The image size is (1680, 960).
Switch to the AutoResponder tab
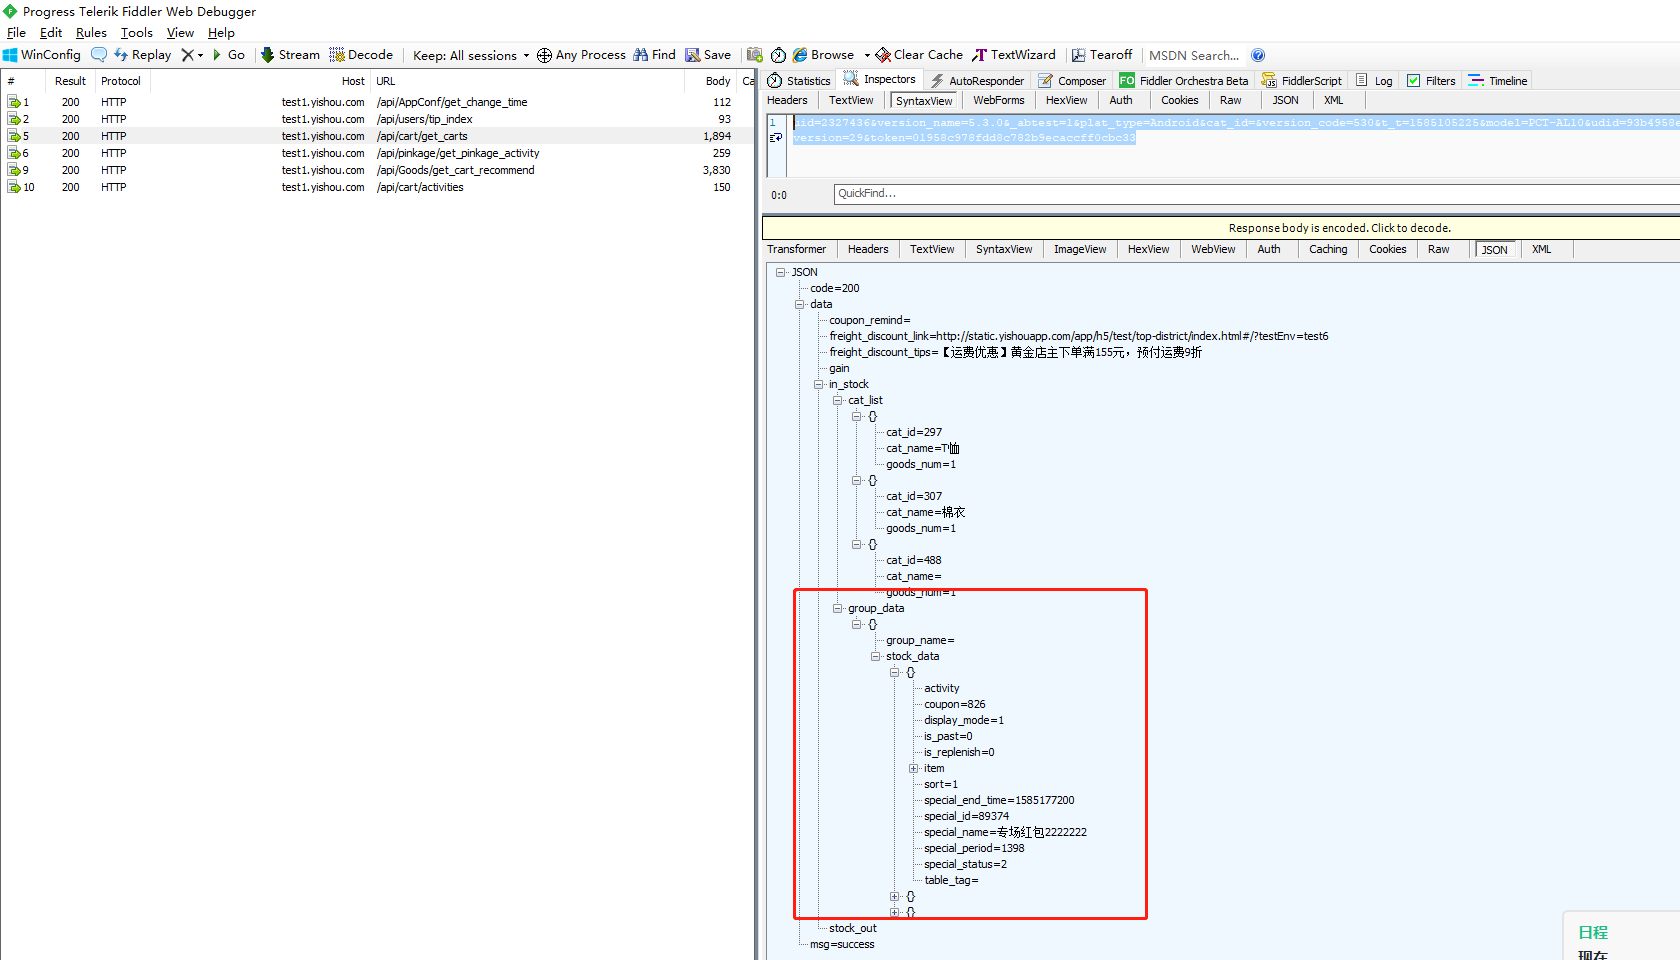pyautogui.click(x=977, y=81)
